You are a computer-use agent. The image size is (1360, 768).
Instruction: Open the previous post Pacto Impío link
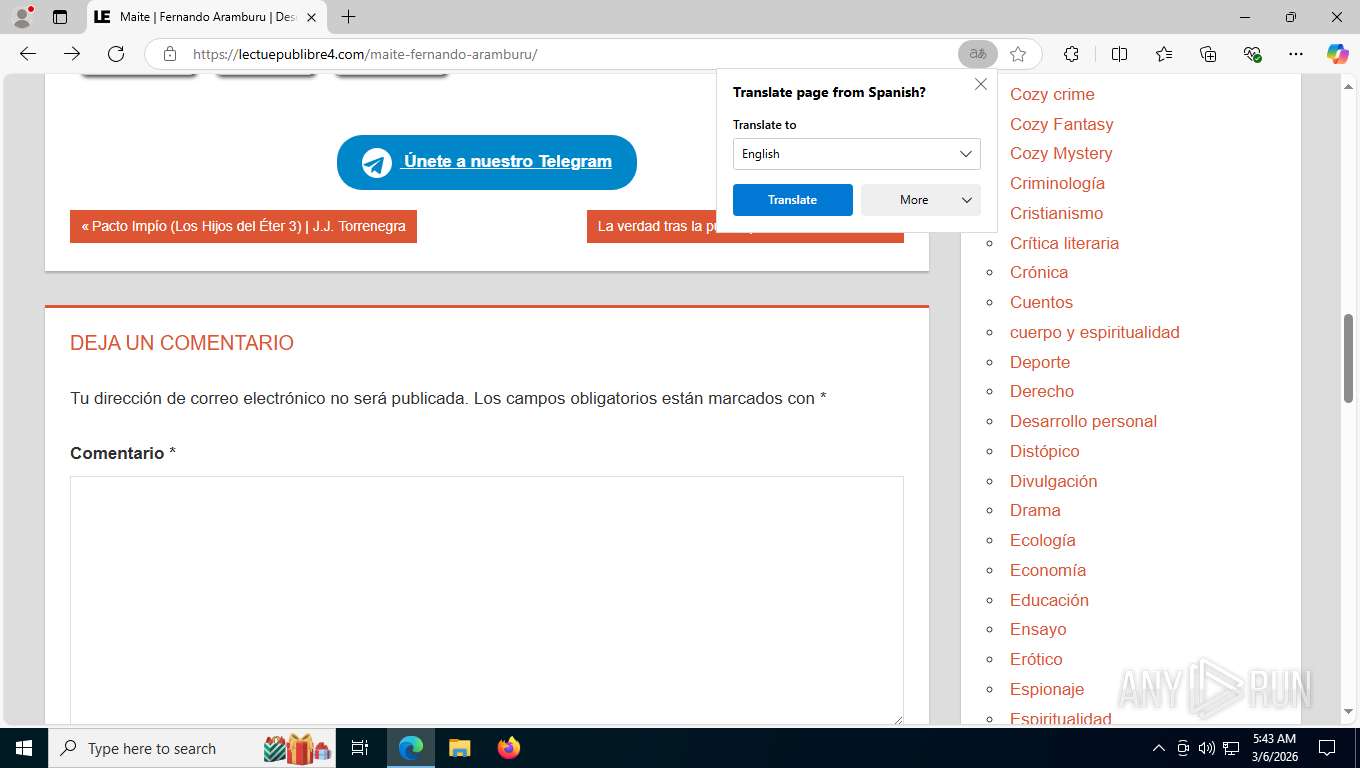pos(243,226)
